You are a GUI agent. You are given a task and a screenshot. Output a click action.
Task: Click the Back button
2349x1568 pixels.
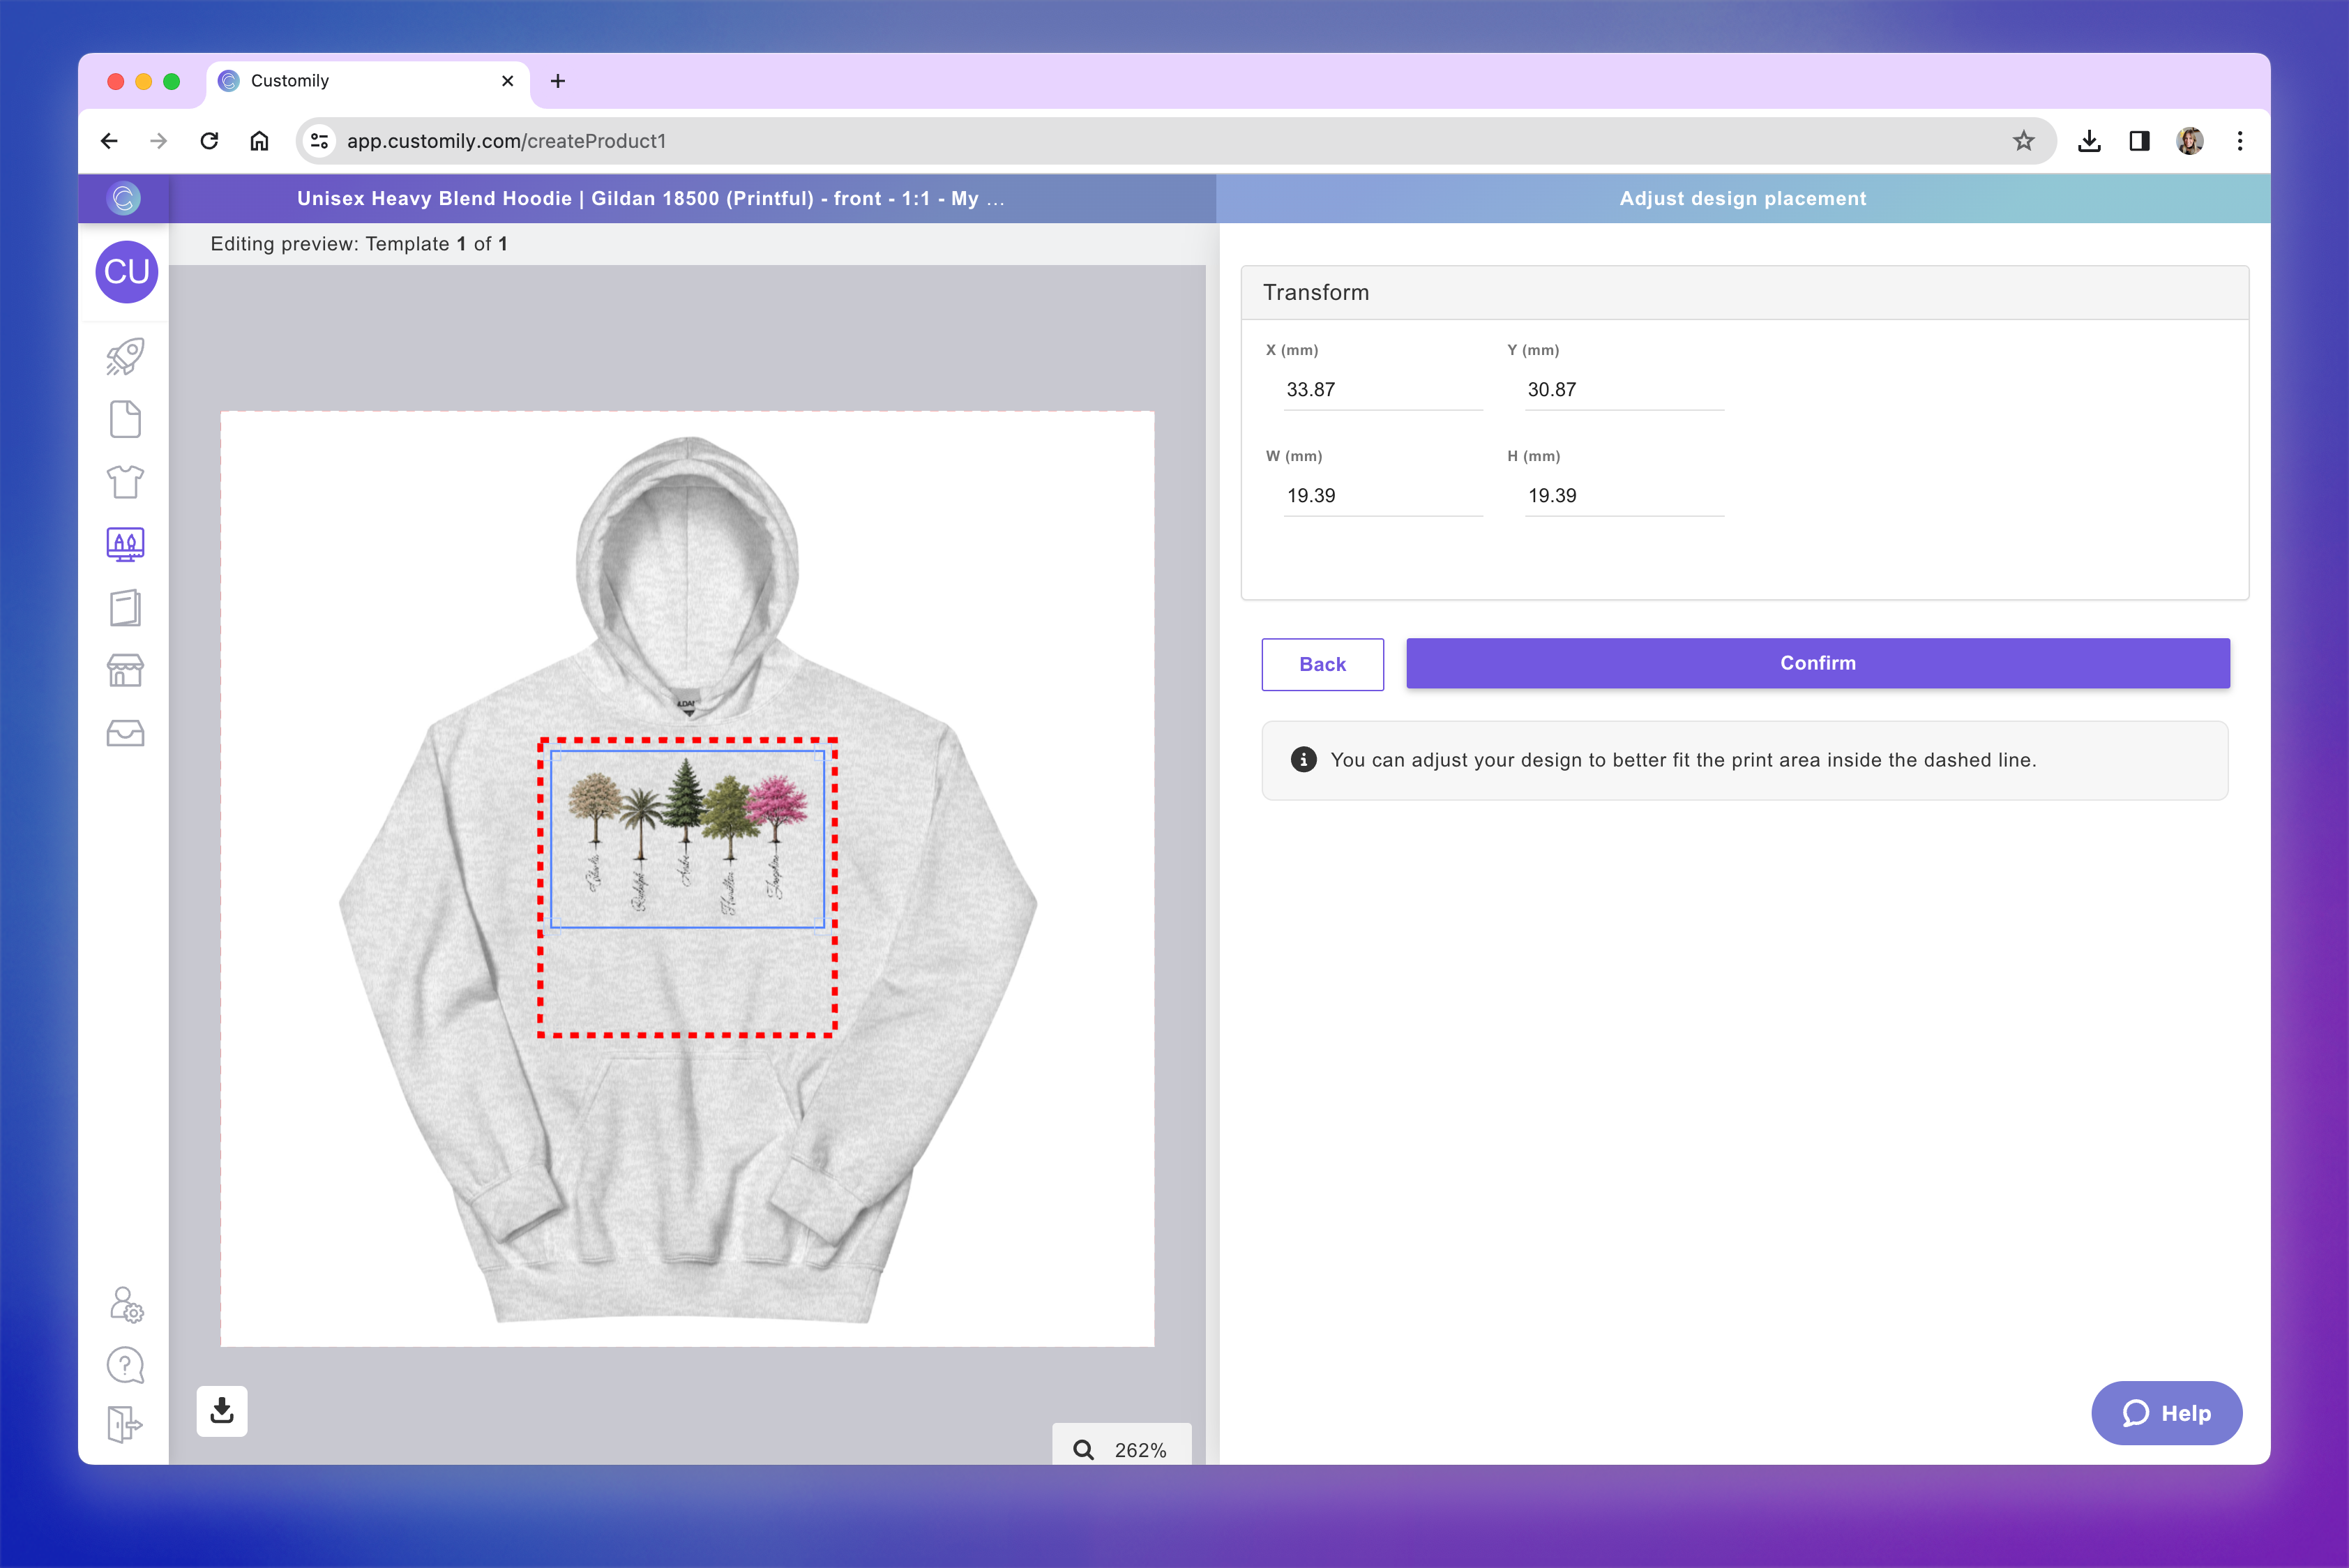click(x=1322, y=664)
